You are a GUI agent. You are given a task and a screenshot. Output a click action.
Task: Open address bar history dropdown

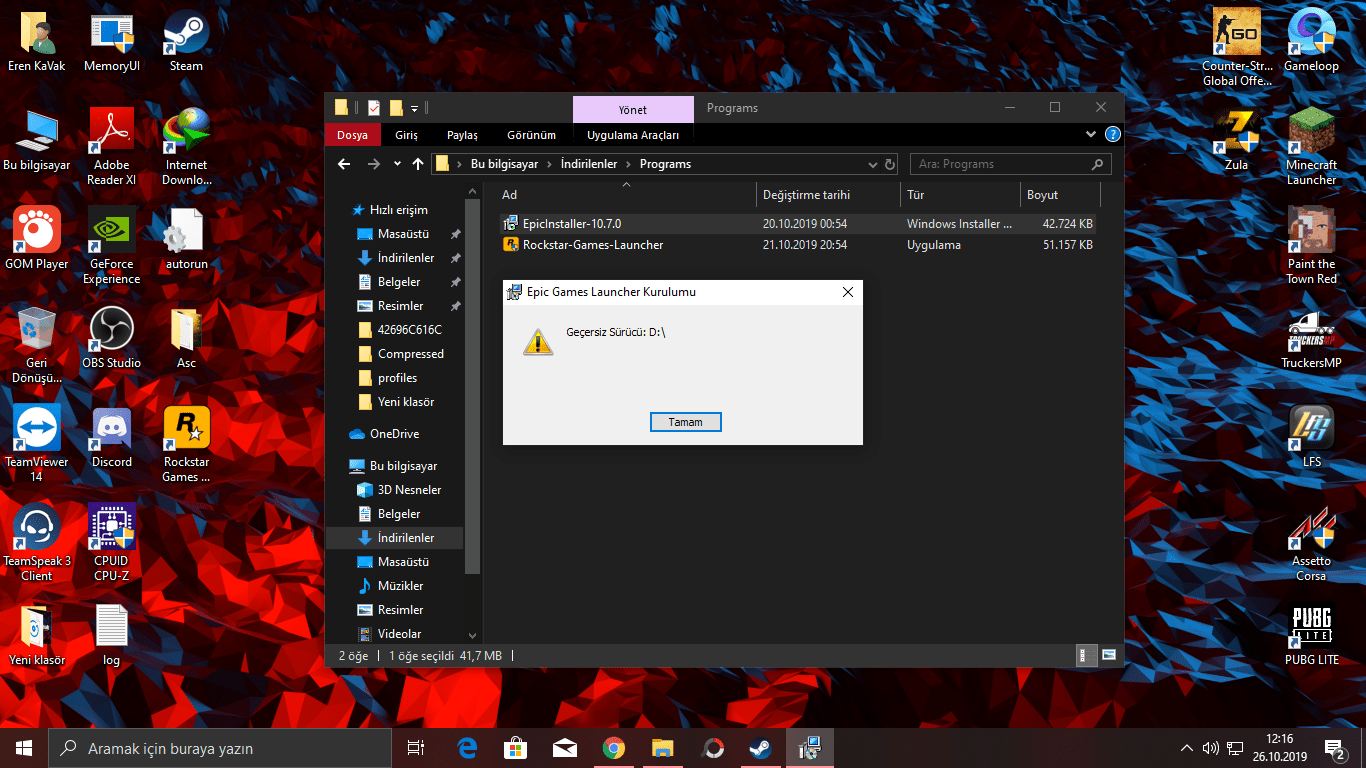point(870,164)
